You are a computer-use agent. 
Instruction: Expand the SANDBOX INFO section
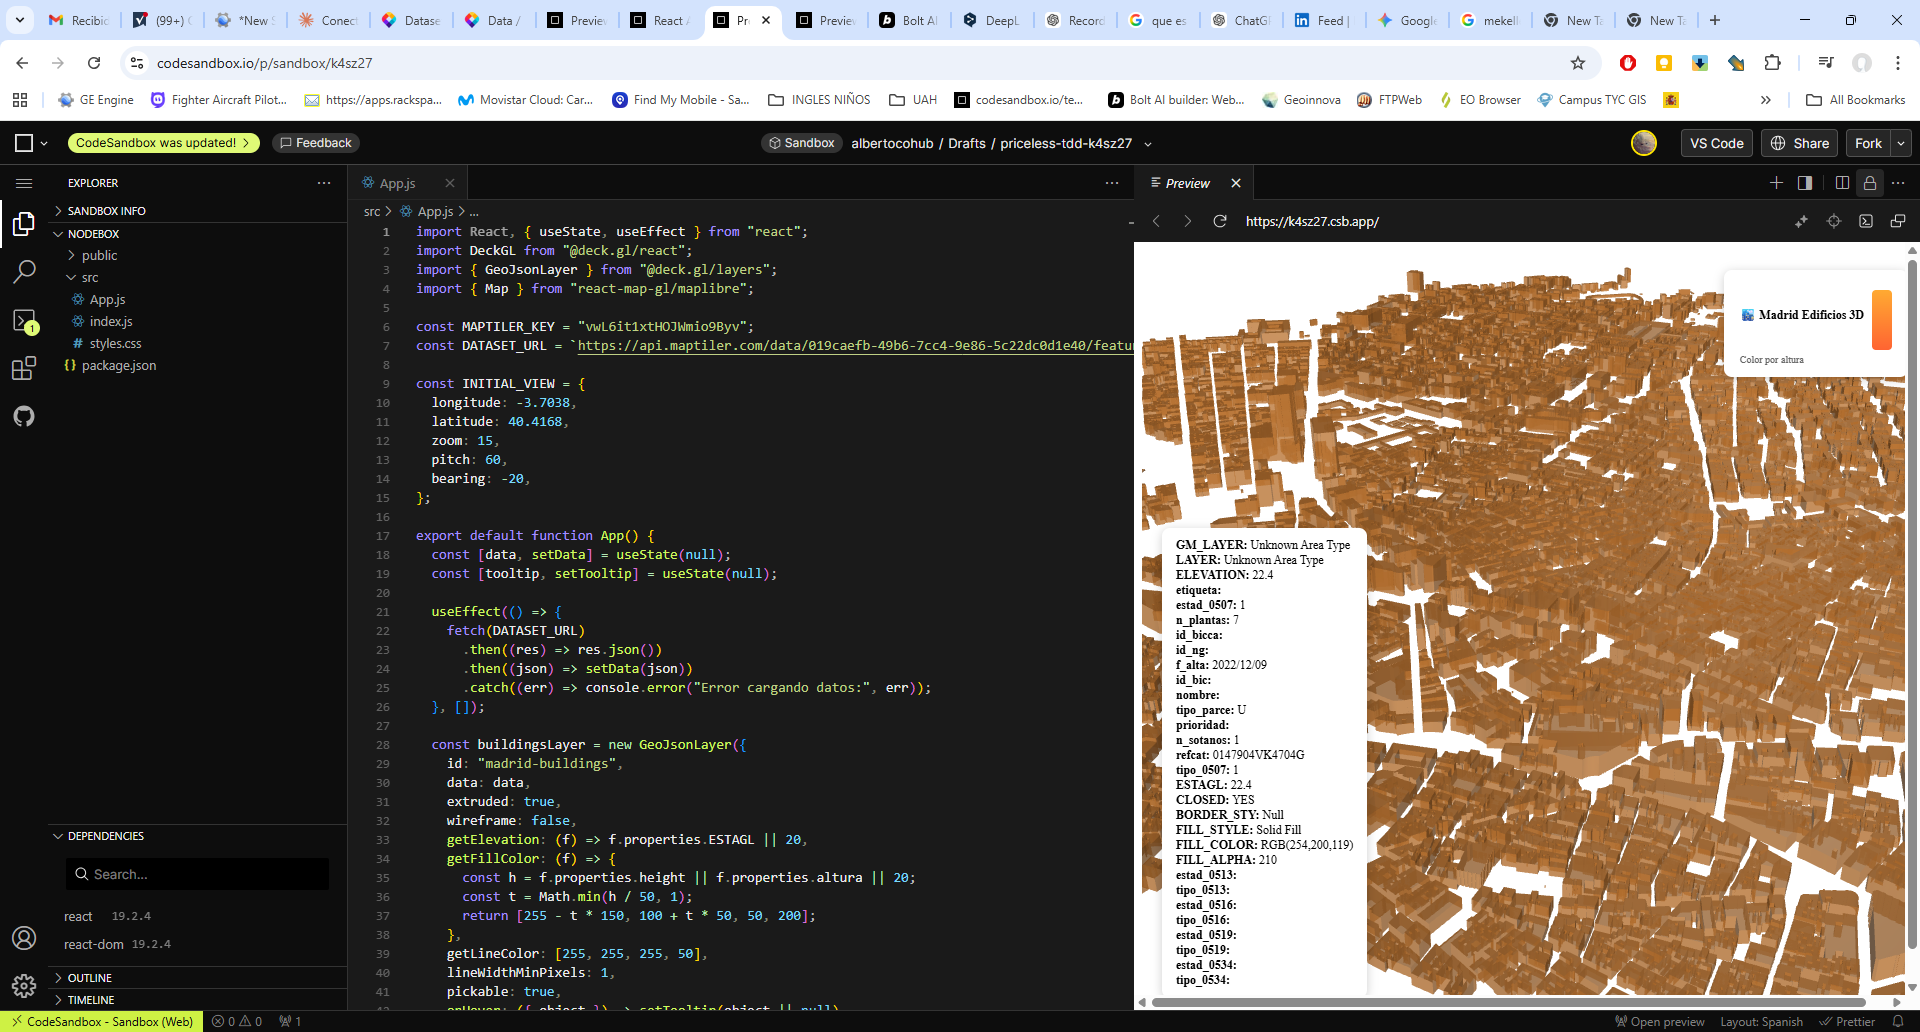click(106, 211)
